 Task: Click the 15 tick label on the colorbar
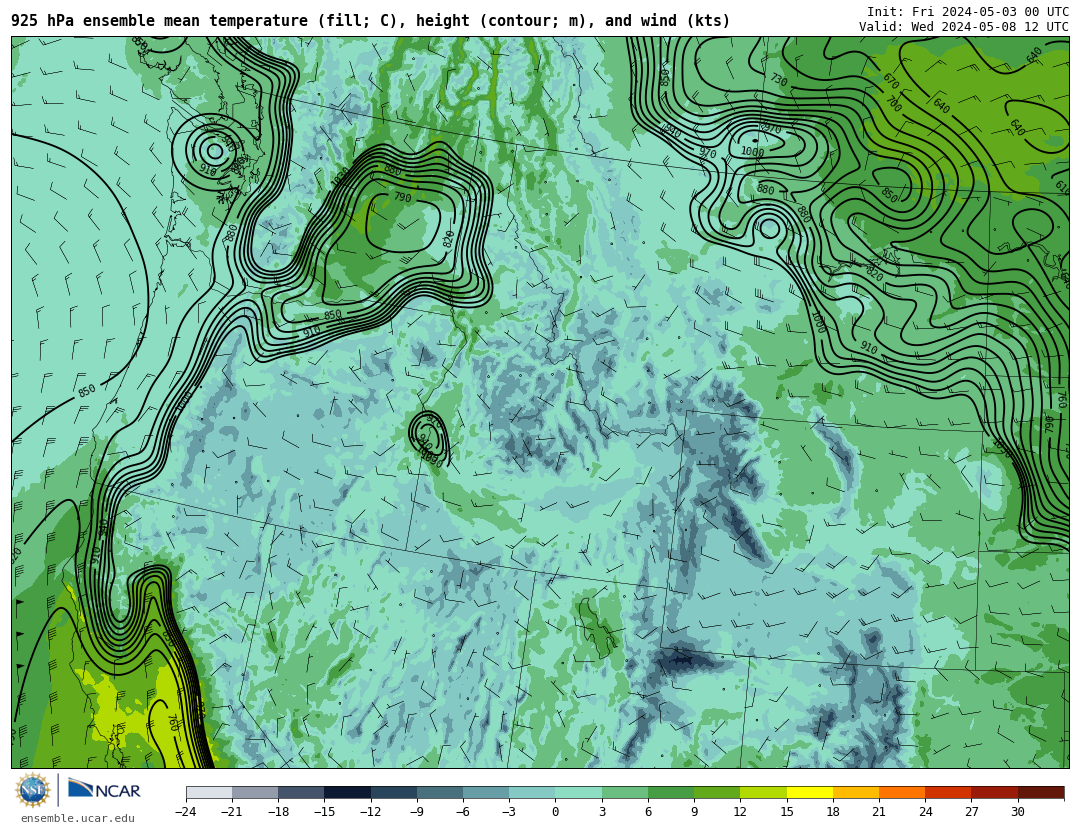787,812
